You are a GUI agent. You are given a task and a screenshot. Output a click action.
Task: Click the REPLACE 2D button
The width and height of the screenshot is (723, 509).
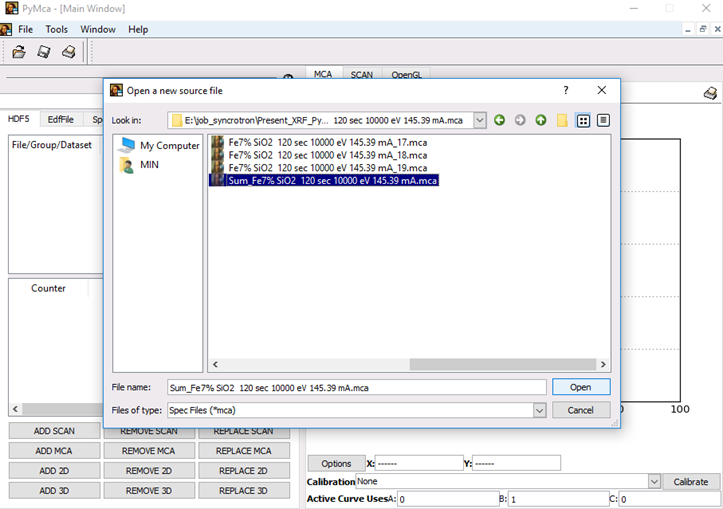(244, 471)
